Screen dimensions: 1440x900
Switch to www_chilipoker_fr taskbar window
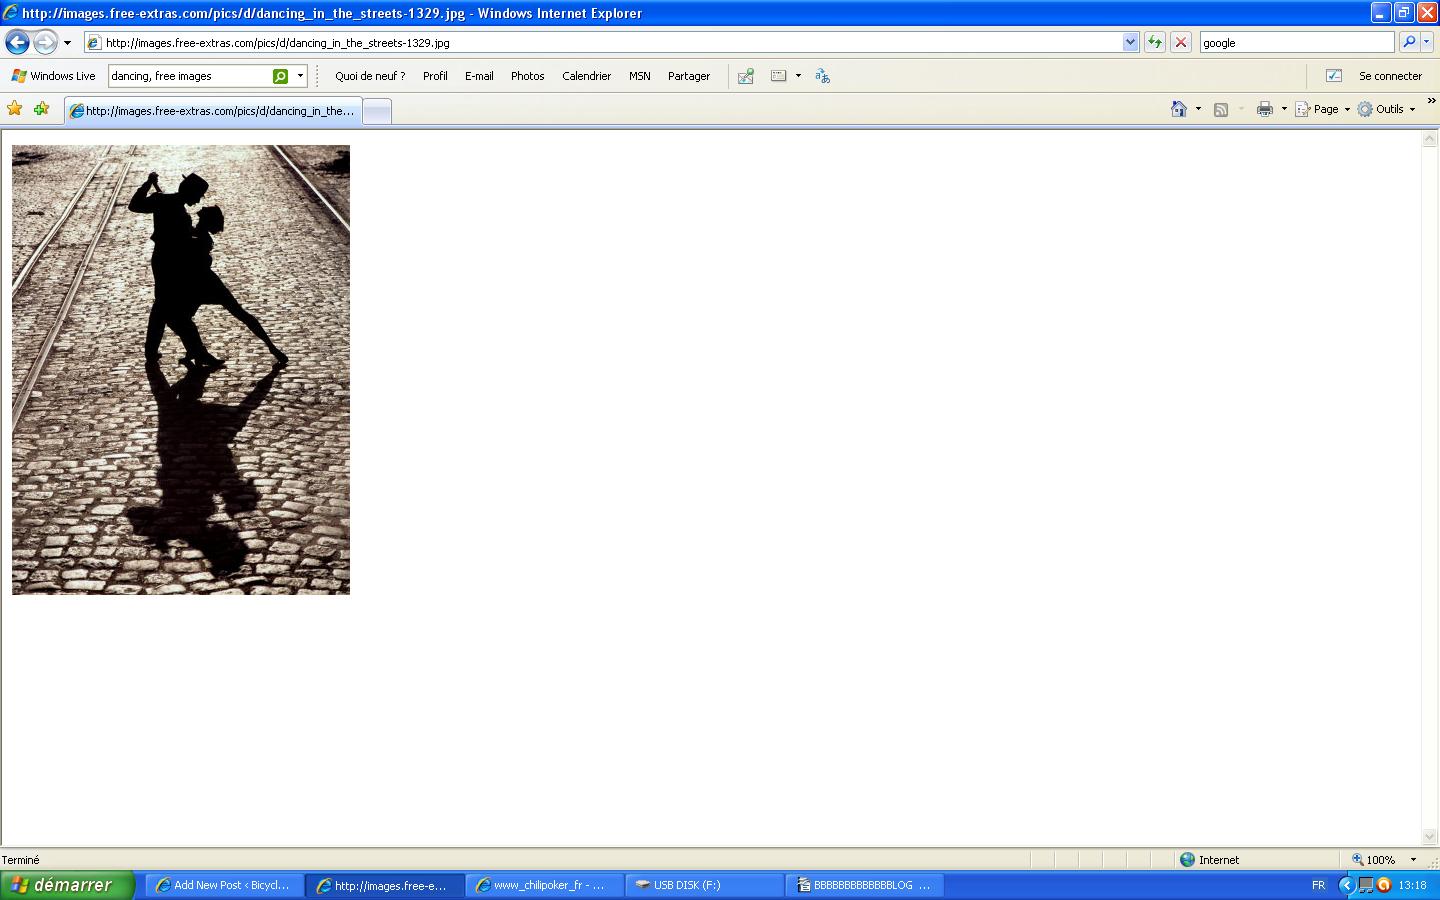545,885
